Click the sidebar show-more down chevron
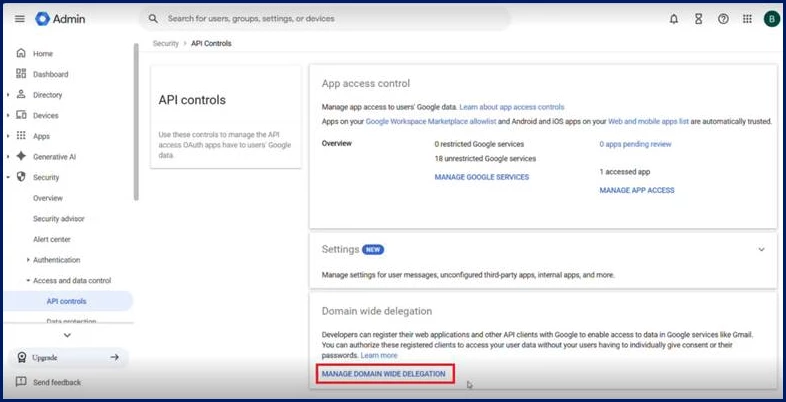This screenshot has width=786, height=402. pyautogui.click(x=68, y=335)
